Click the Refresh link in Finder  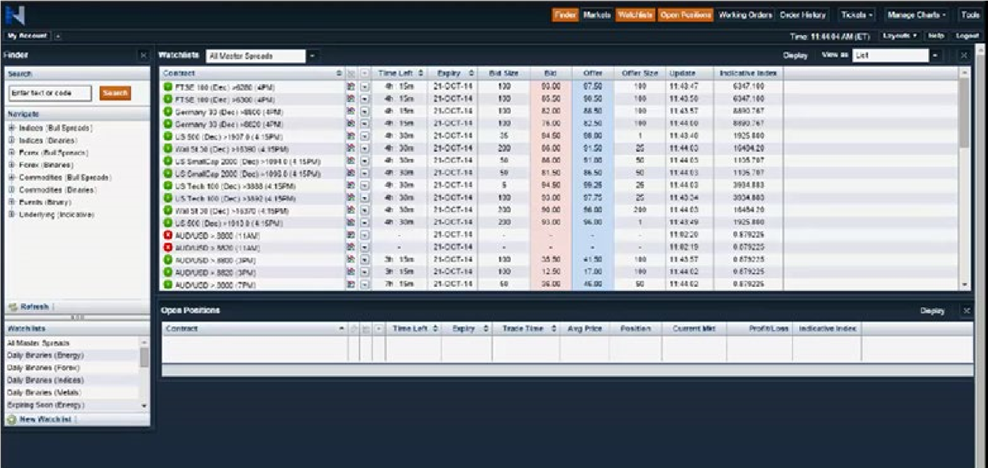coord(34,307)
